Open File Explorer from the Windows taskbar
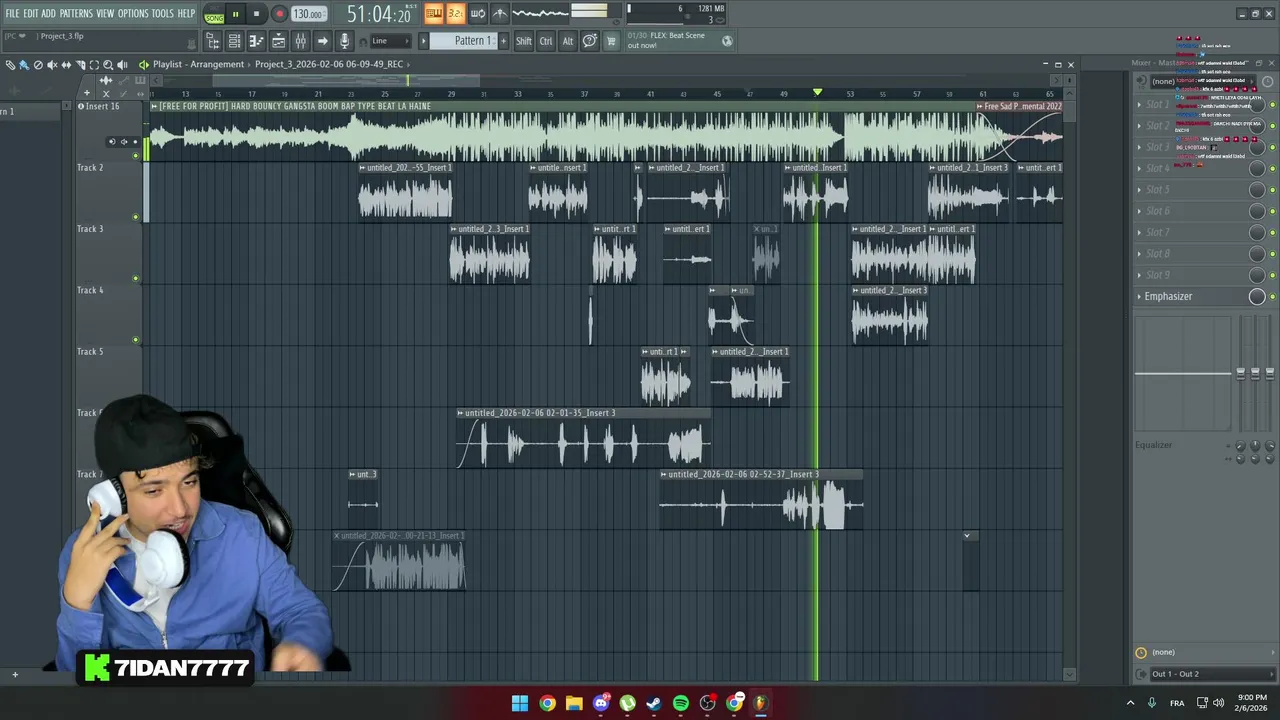1280x720 pixels. point(574,703)
